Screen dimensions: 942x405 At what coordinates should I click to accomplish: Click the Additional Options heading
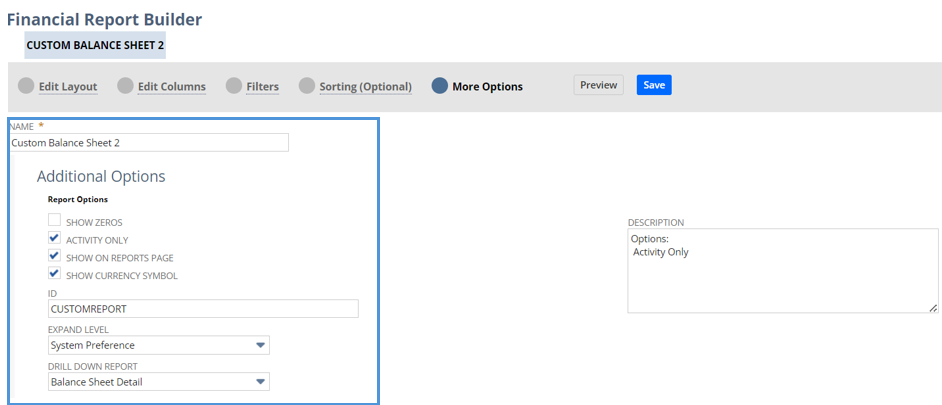click(101, 177)
